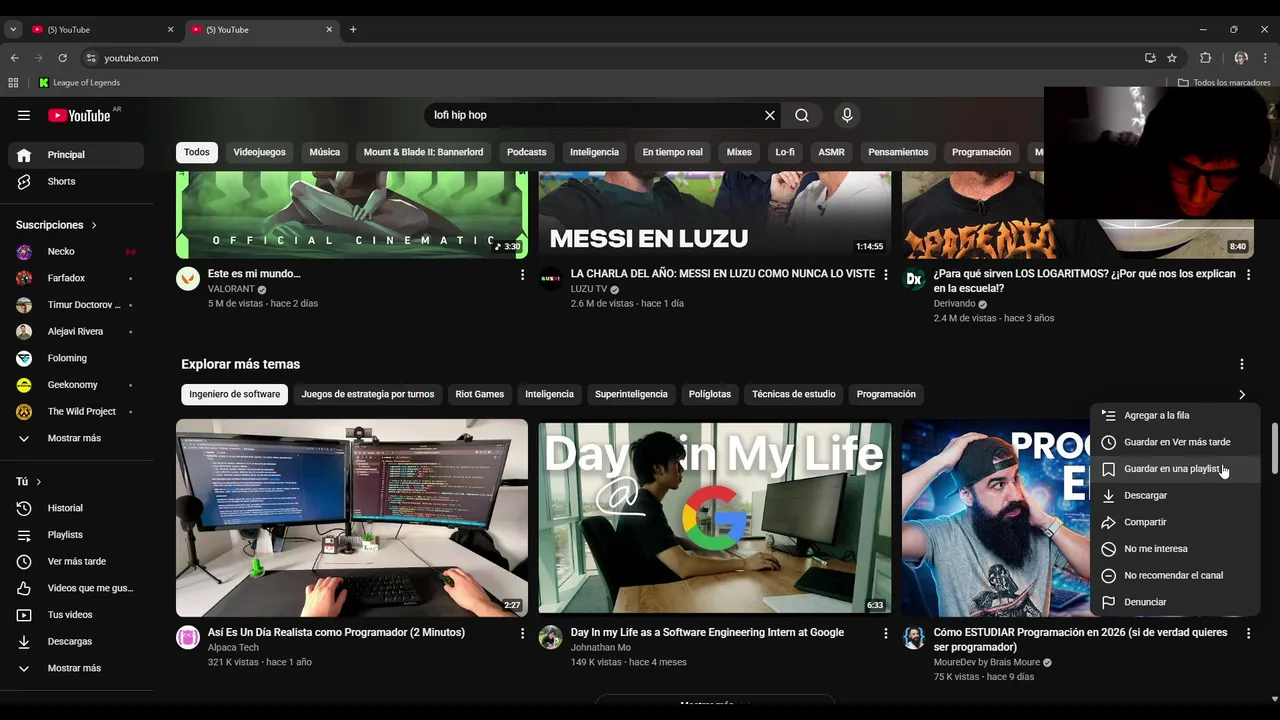This screenshot has height=720, width=1280.
Task: Select Compartir from the menu
Action: (1174, 522)
